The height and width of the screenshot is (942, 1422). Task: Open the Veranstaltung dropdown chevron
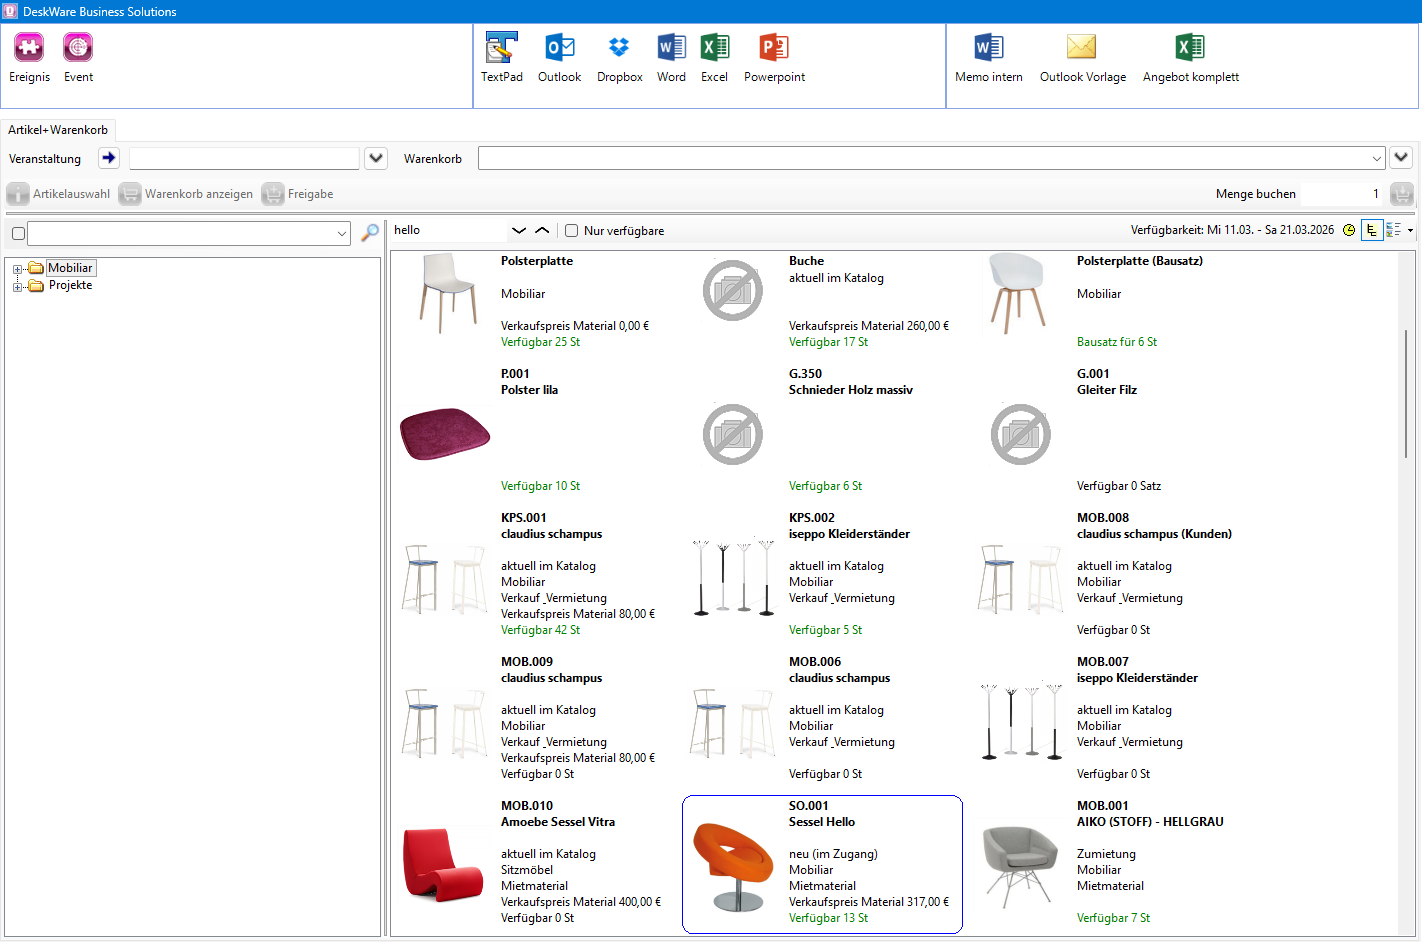tap(375, 158)
